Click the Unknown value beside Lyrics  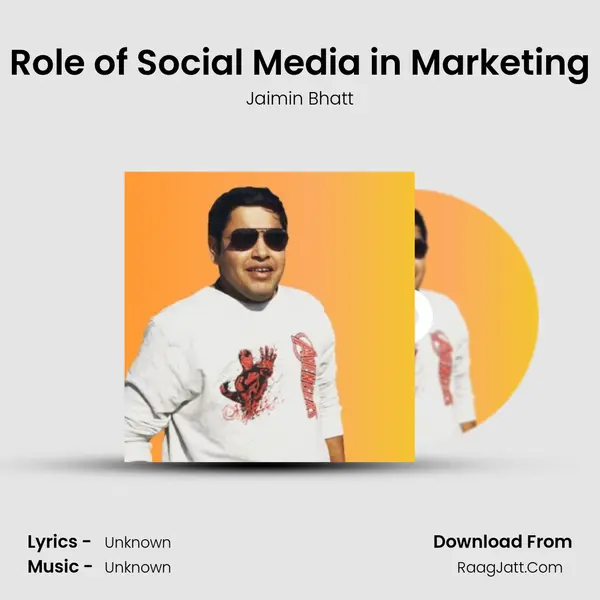pyautogui.click(x=138, y=543)
